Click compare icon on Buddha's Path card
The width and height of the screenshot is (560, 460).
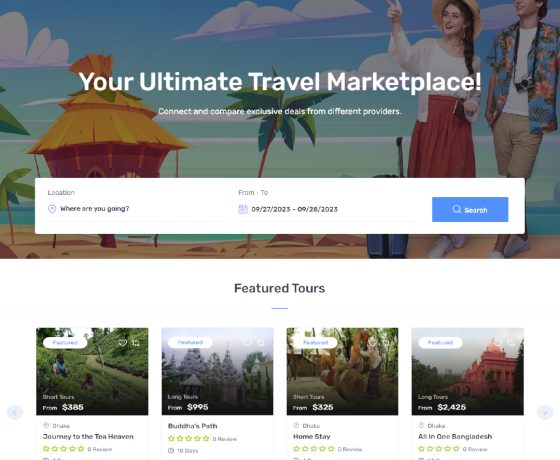[x=261, y=342]
